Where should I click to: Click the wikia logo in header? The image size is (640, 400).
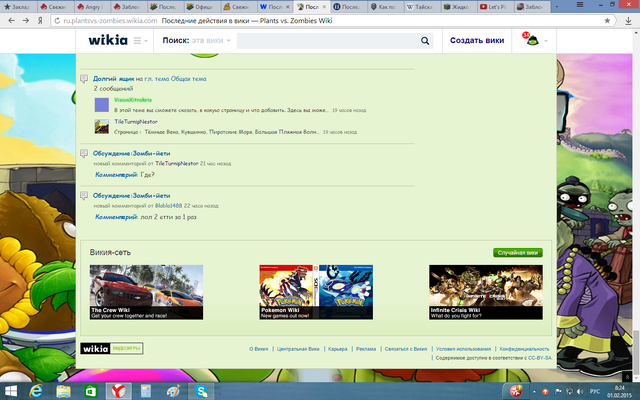(108, 40)
